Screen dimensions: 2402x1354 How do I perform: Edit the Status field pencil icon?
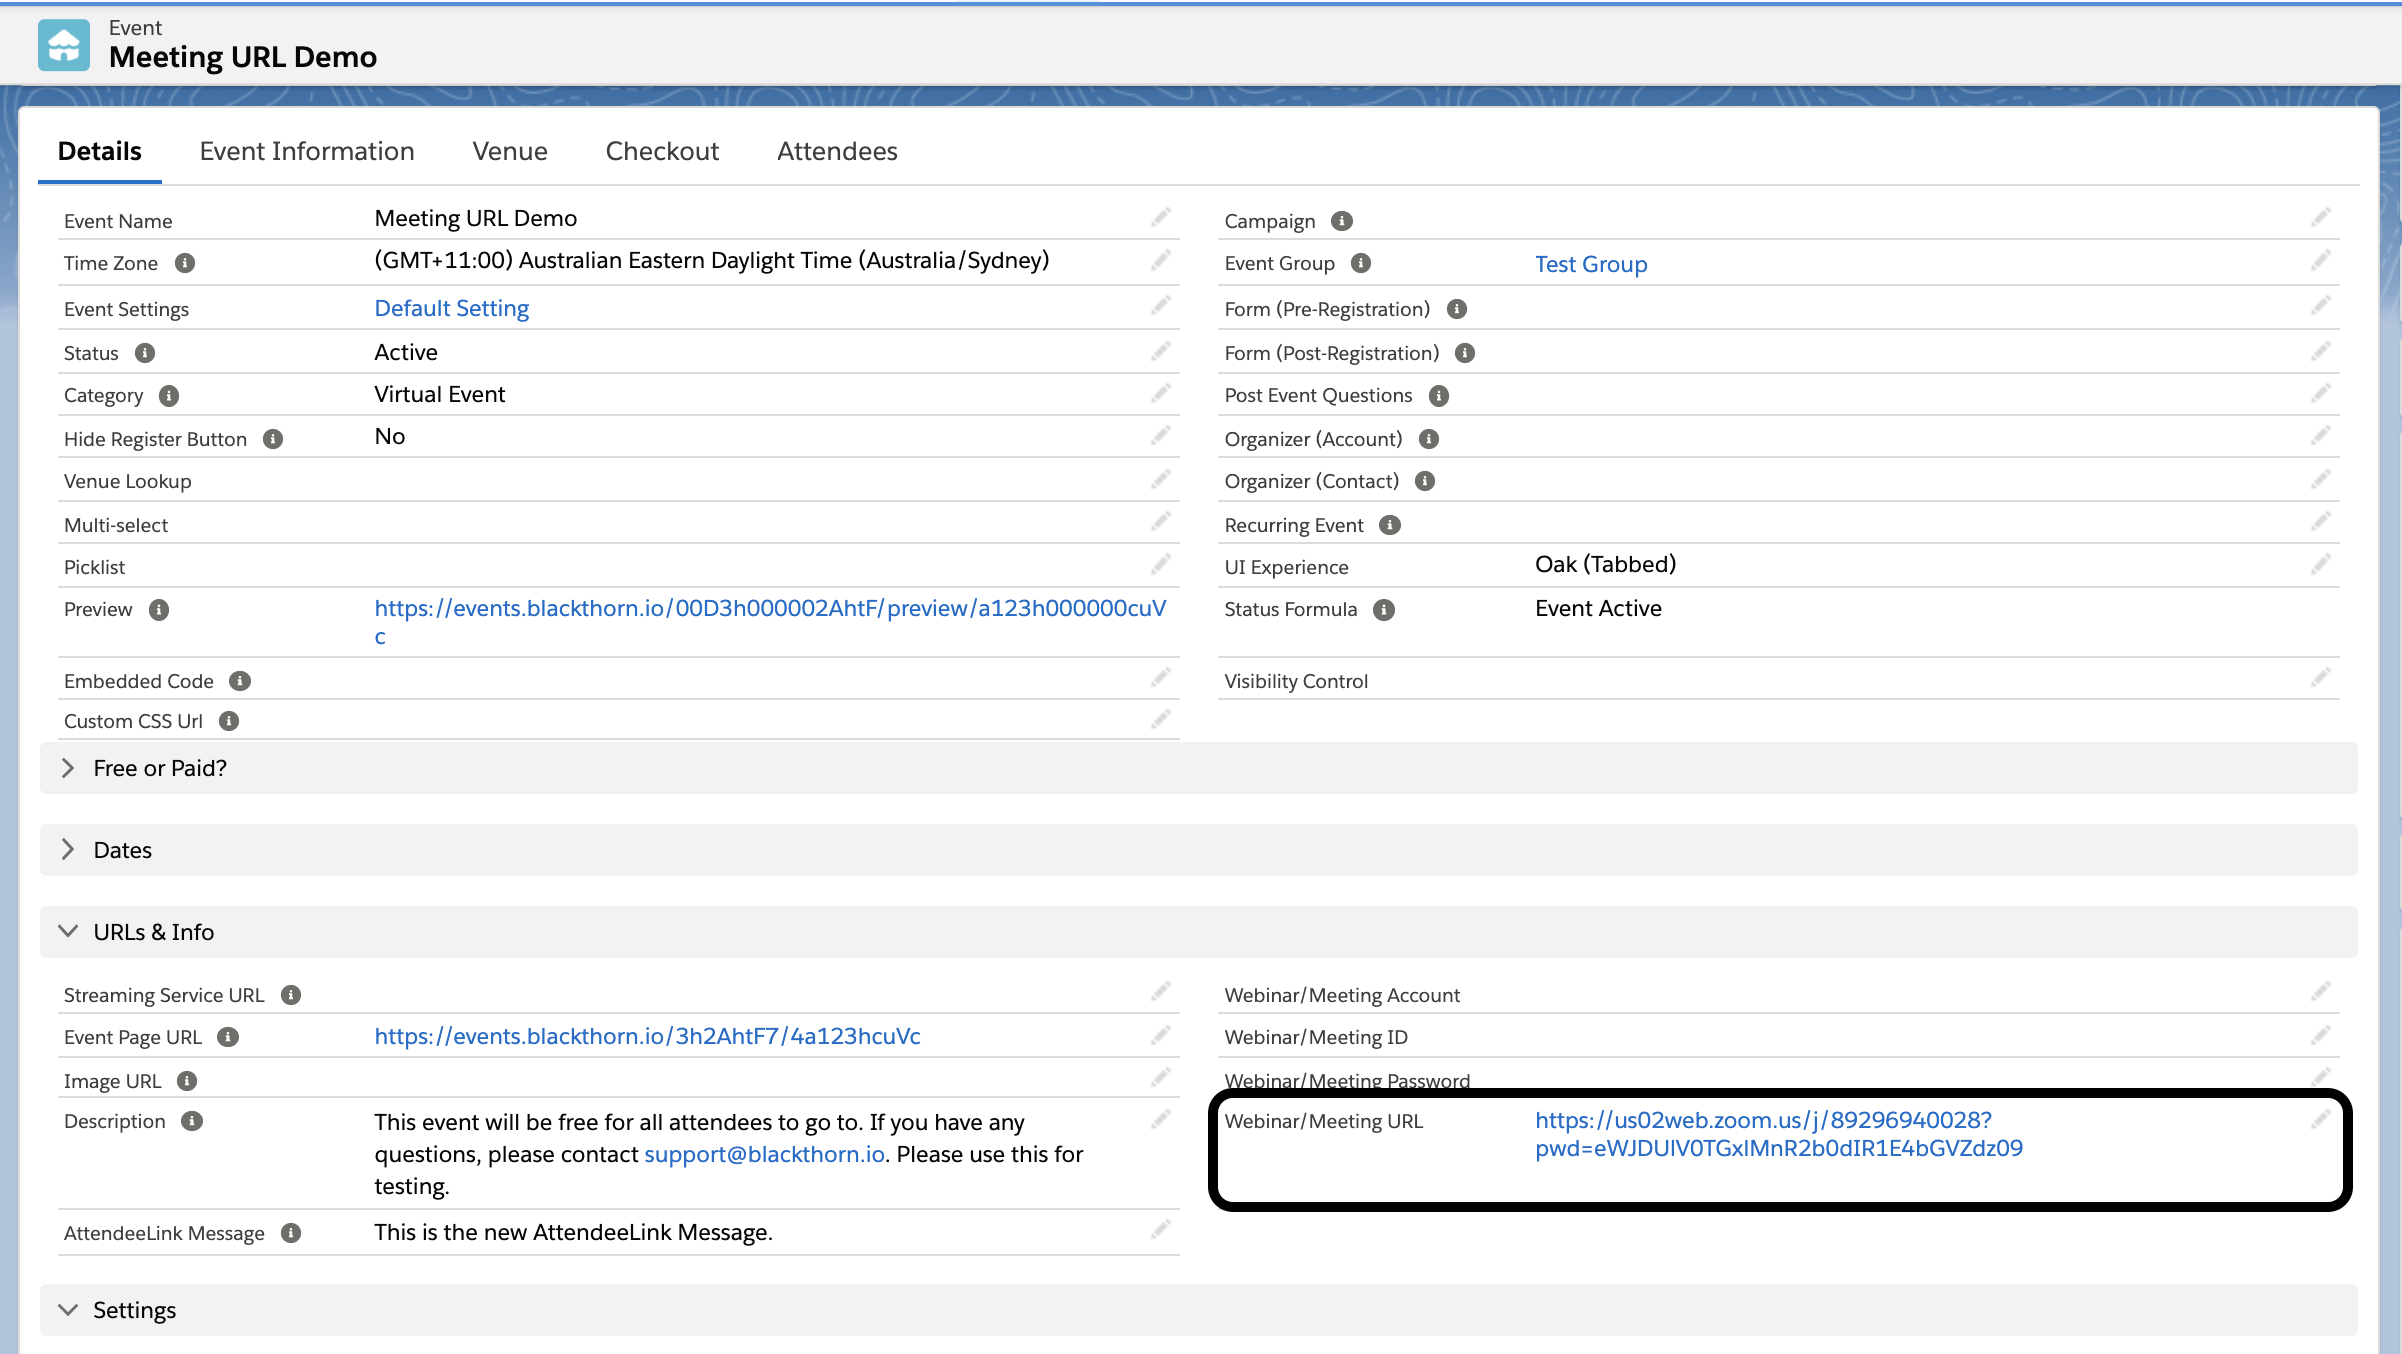(x=1160, y=351)
